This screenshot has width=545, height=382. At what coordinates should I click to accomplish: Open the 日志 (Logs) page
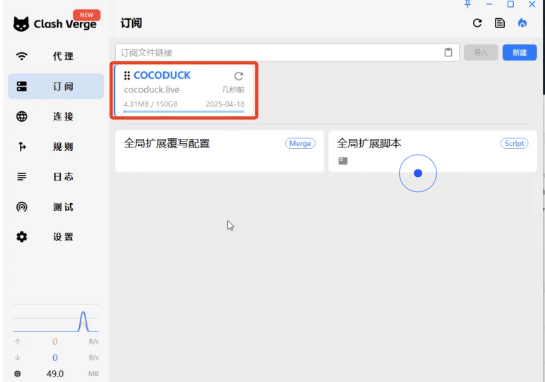click(x=56, y=177)
